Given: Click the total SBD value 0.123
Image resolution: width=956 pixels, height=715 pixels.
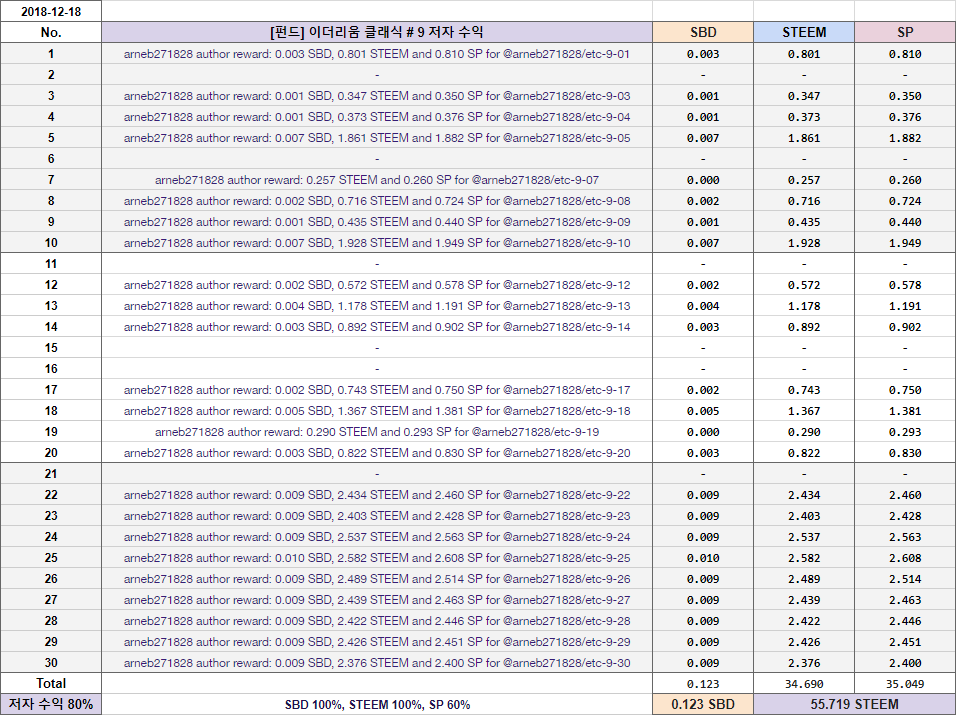Looking at the screenshot, I should (703, 685).
